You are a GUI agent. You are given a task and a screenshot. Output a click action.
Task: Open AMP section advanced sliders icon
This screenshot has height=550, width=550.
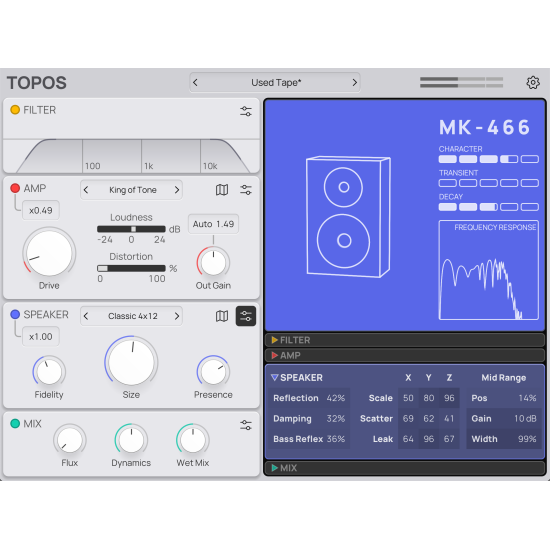pyautogui.click(x=246, y=190)
